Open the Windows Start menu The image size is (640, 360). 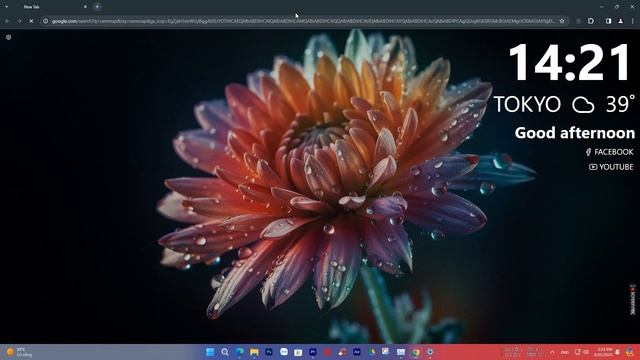(210, 352)
